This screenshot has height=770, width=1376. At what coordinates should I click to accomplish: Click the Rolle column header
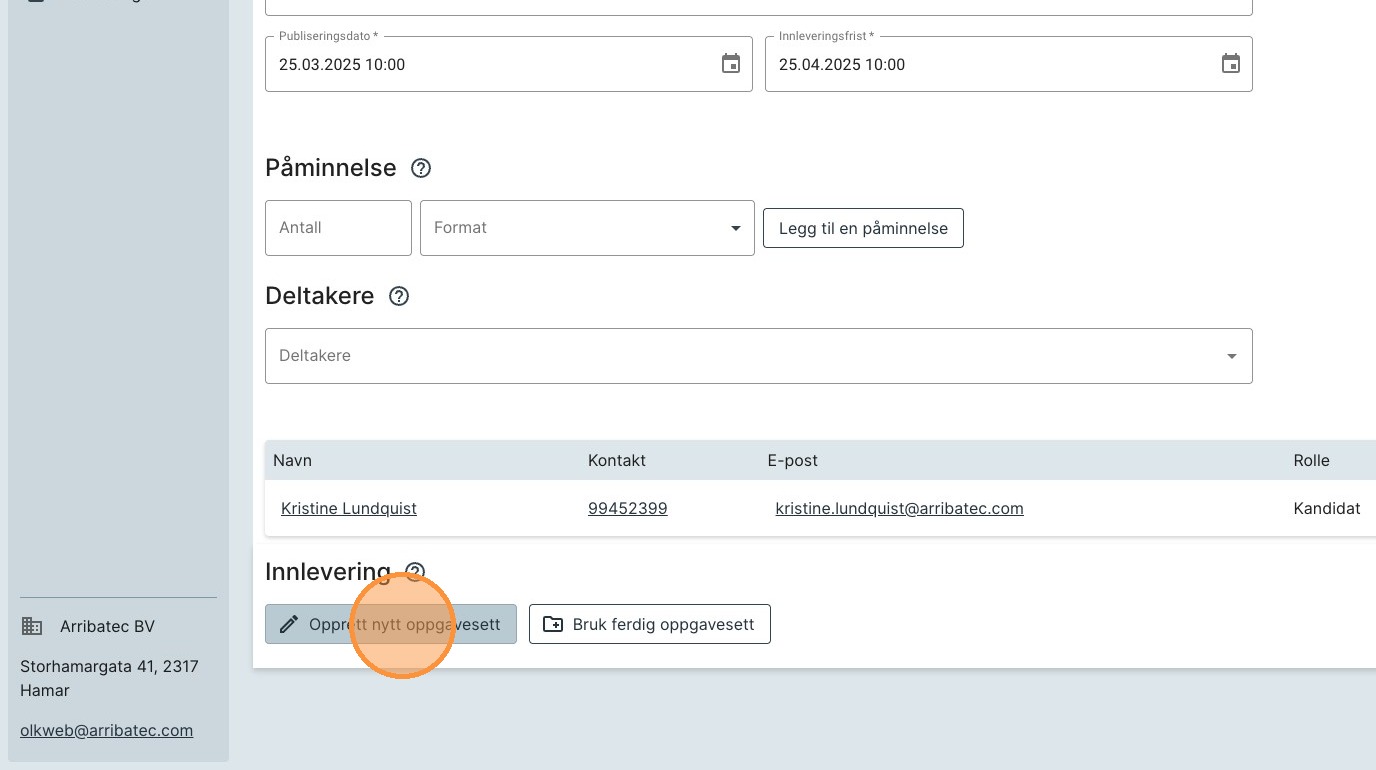tap(1311, 460)
